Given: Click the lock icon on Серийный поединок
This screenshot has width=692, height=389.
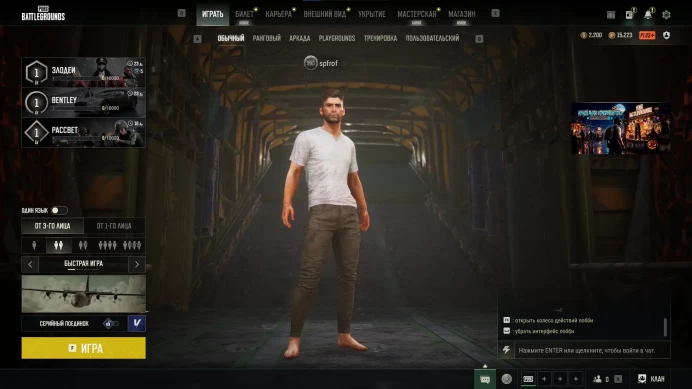Looking at the screenshot, I should tap(108, 324).
